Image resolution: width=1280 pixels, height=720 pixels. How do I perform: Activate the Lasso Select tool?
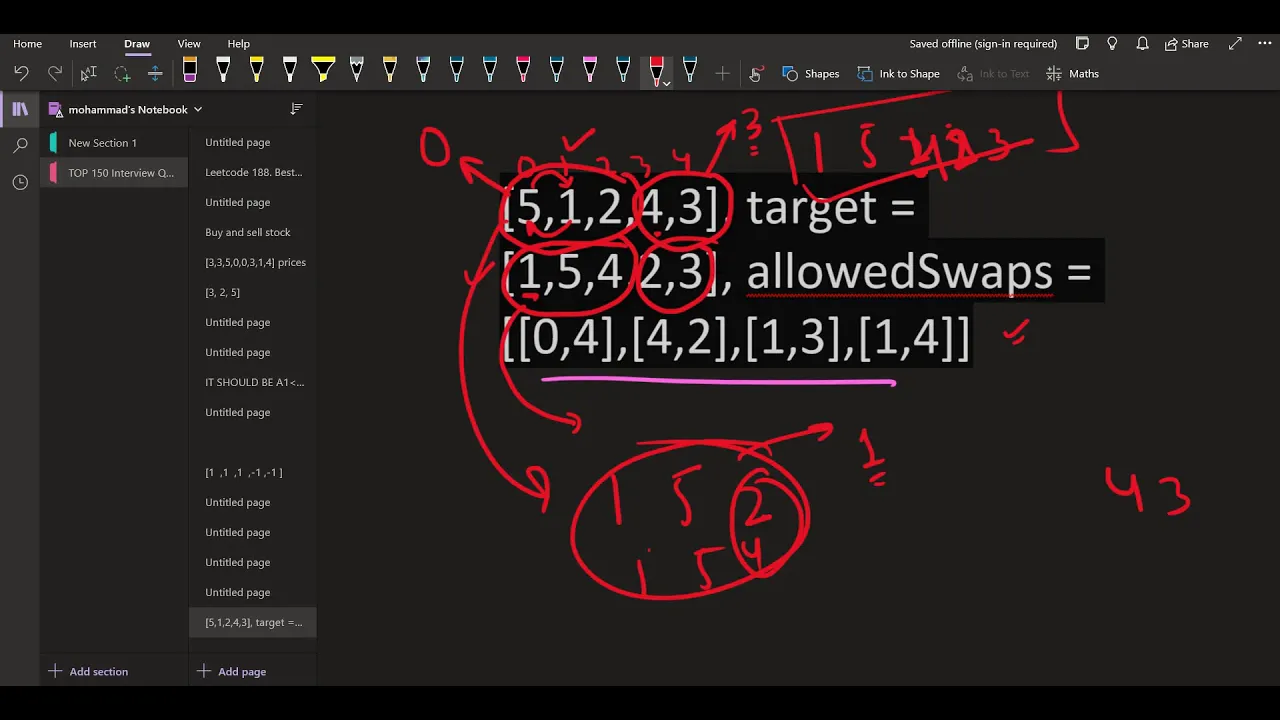click(122, 73)
